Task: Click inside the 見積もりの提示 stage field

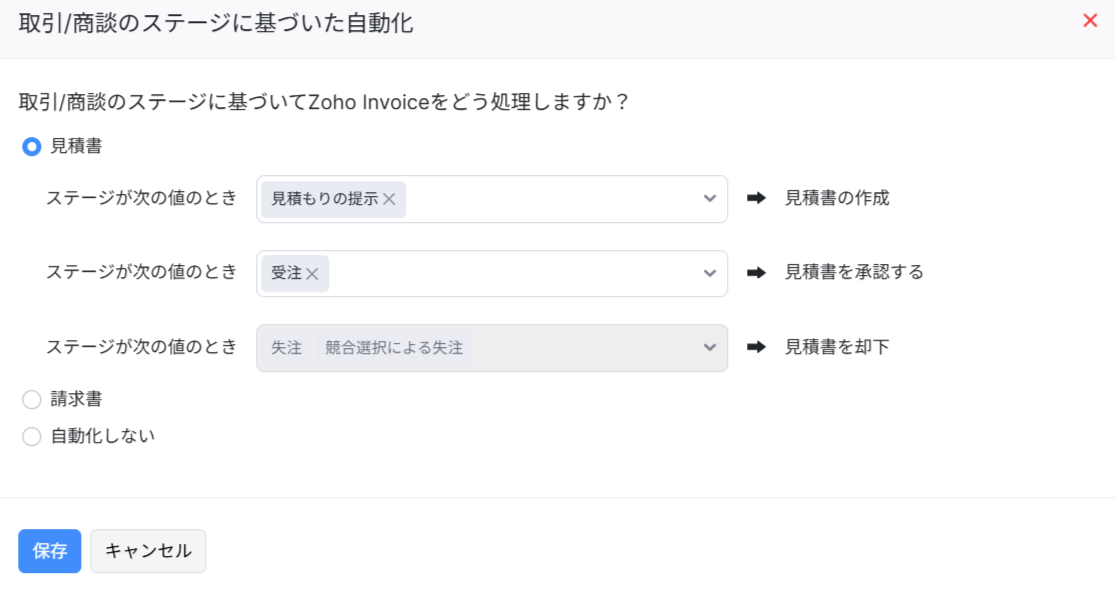Action: (x=550, y=199)
